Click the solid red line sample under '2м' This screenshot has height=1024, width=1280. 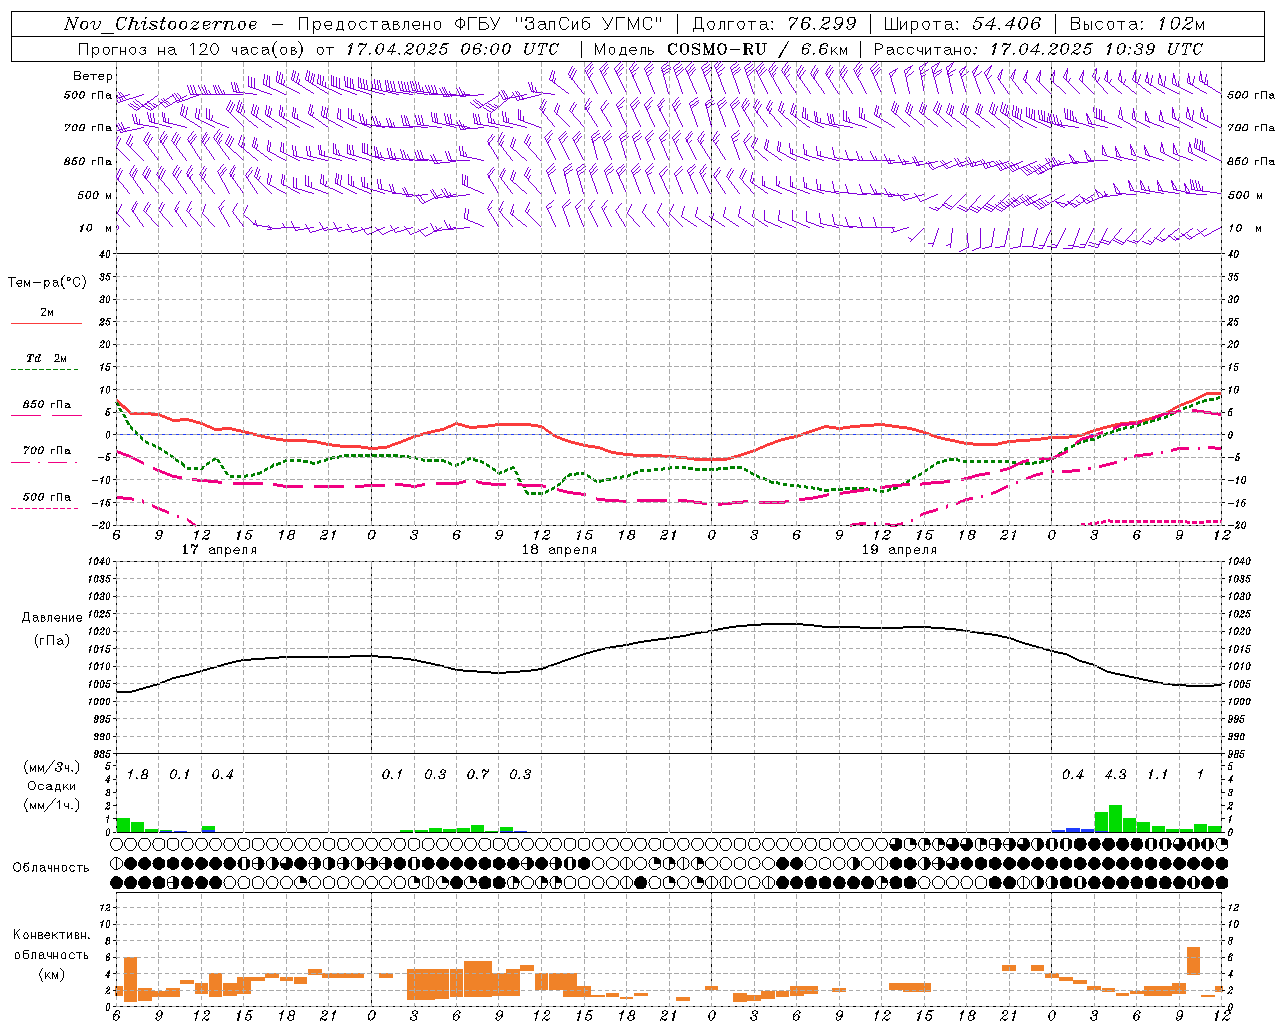coord(46,323)
